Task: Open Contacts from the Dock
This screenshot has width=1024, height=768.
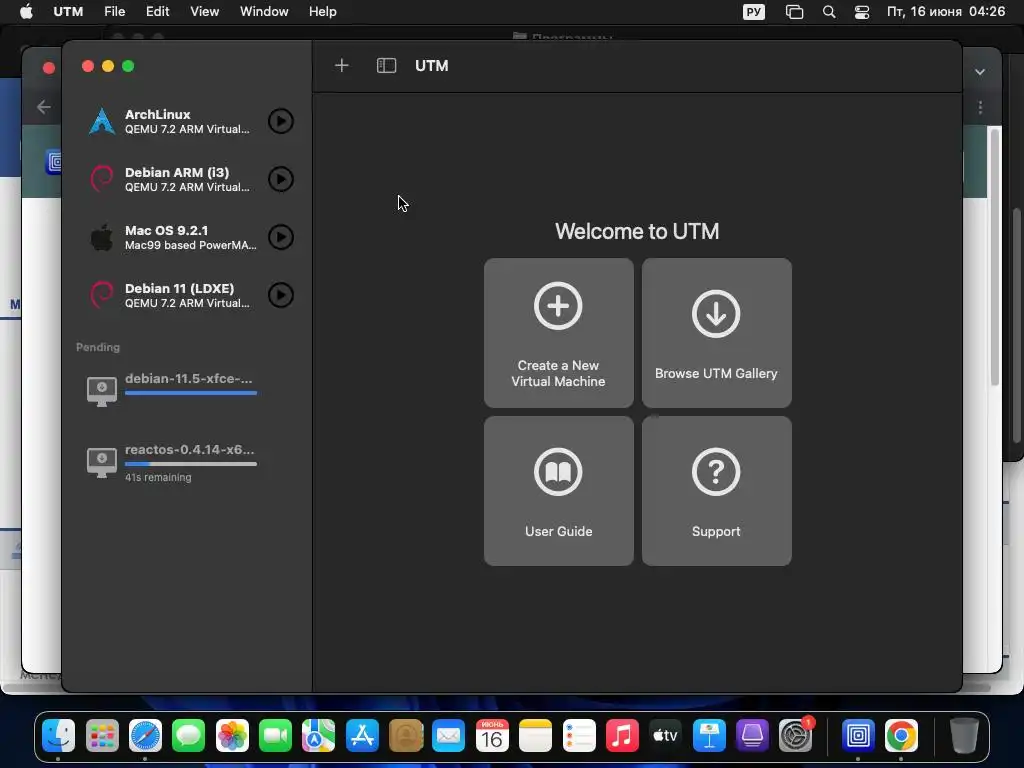Action: tap(406, 736)
